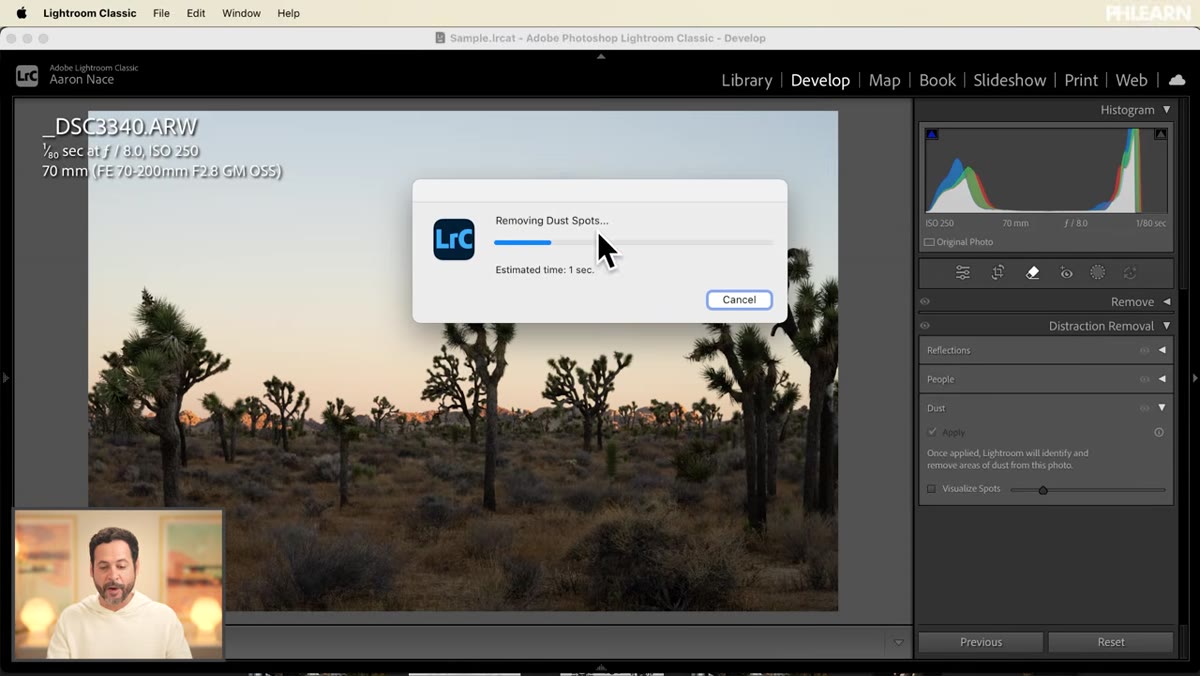Open the File menu

point(161,13)
